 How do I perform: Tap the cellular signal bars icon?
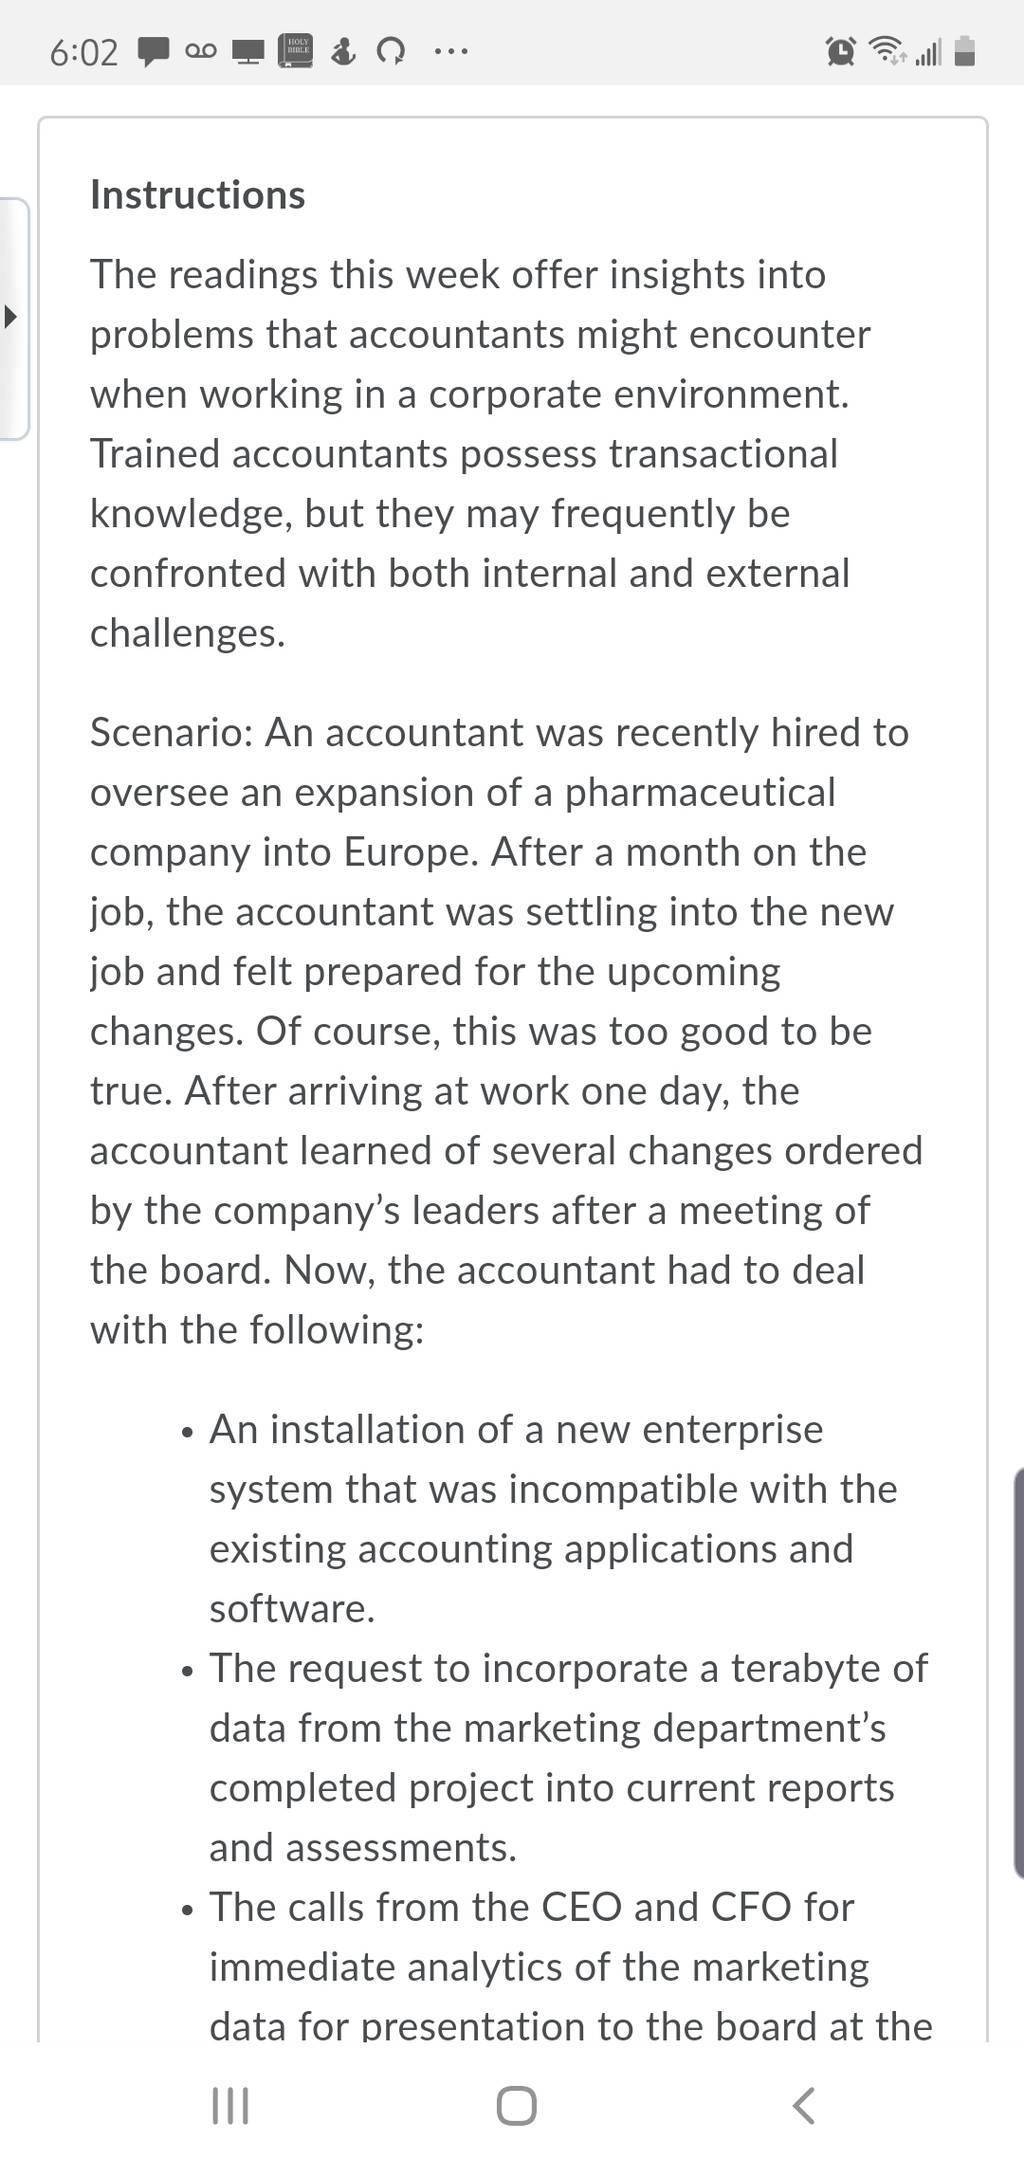[929, 51]
